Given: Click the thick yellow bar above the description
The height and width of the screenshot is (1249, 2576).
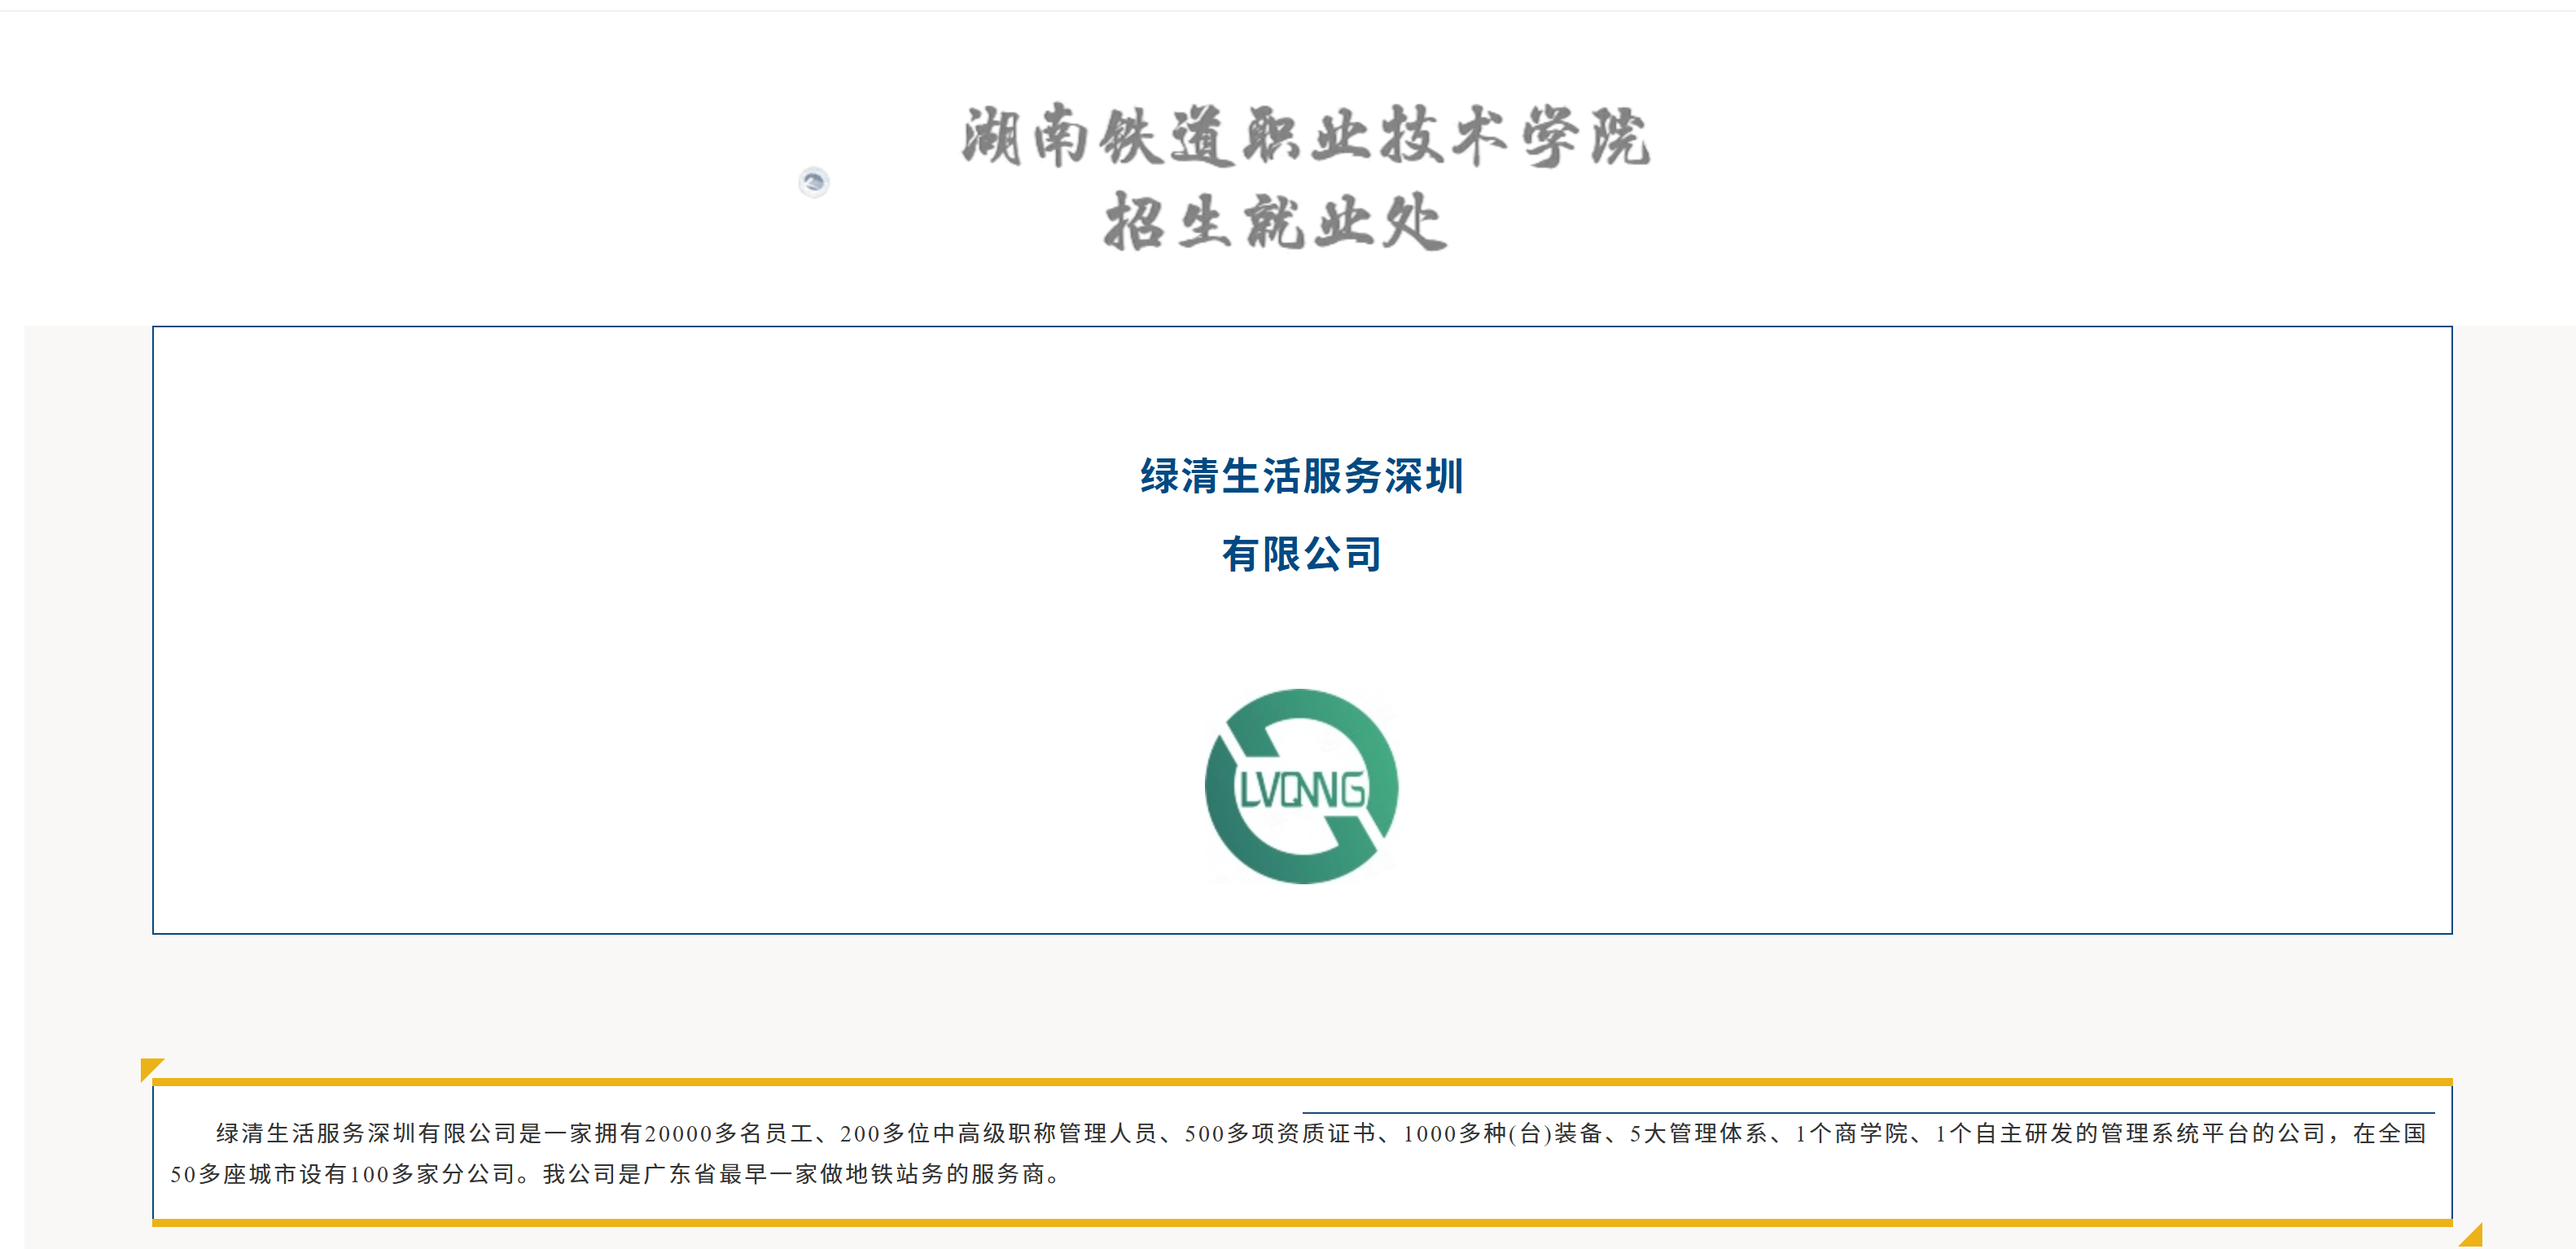Looking at the screenshot, I should (x=1300, y=1082).
